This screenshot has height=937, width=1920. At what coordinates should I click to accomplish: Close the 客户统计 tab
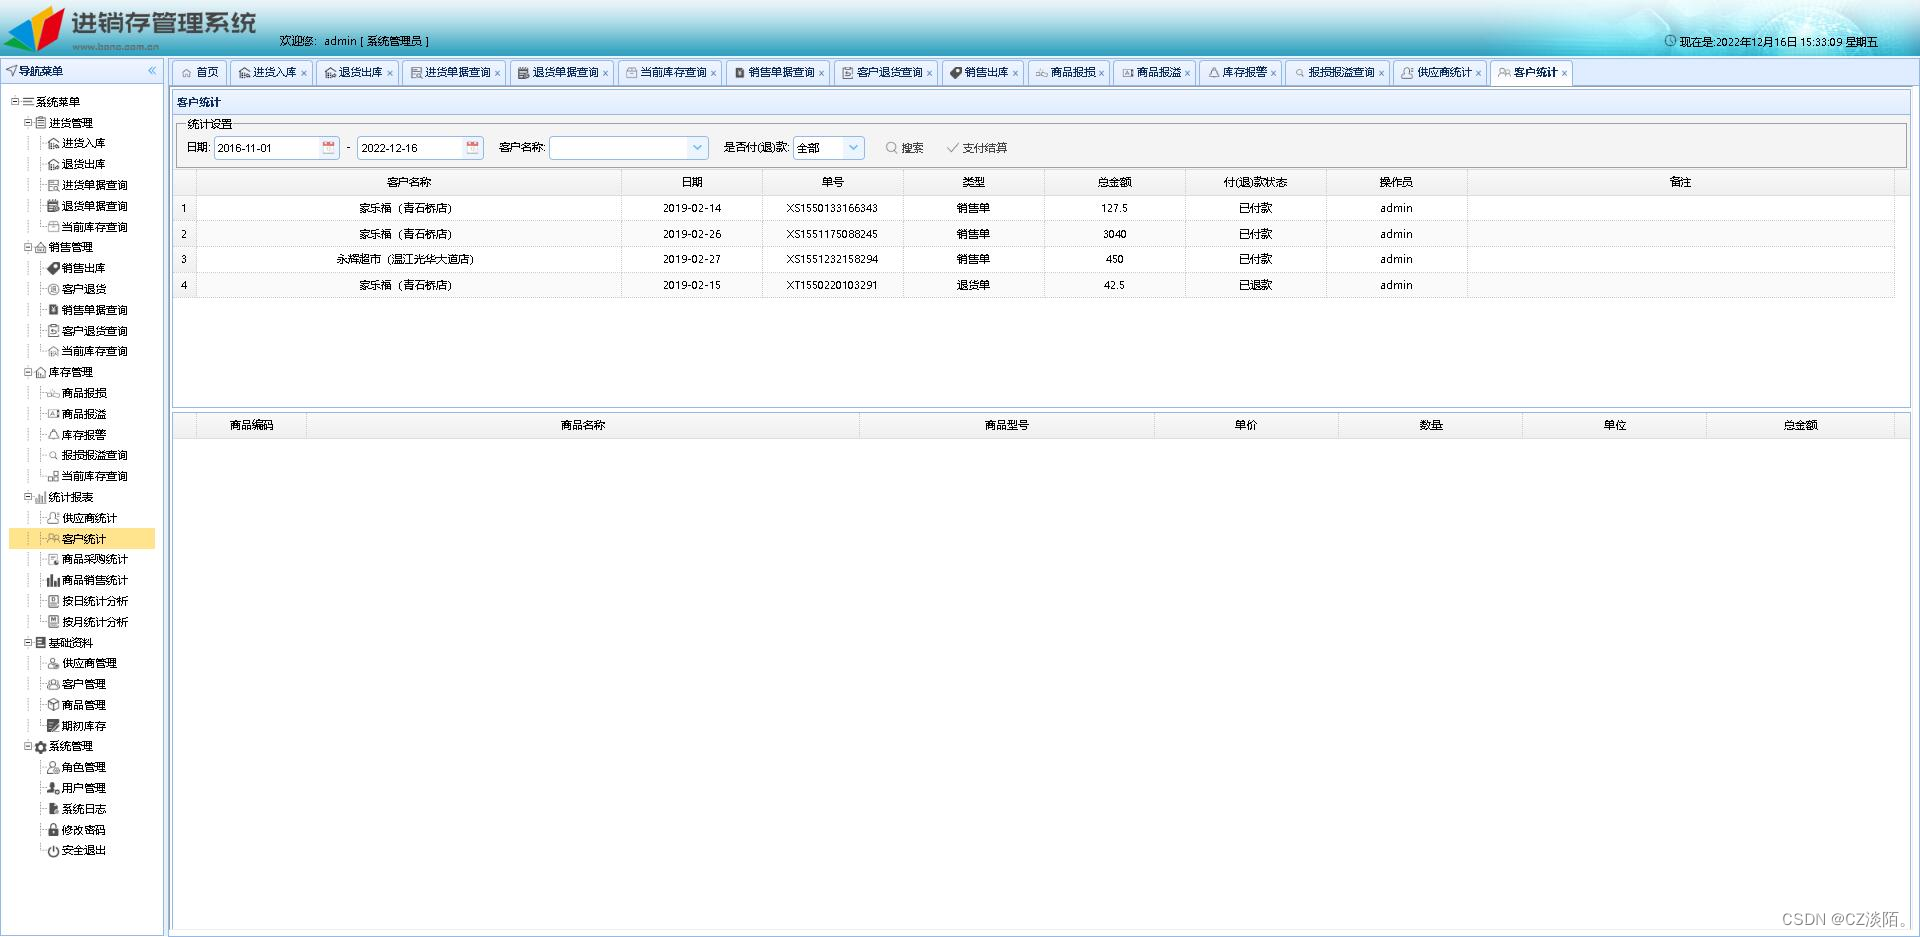click(x=1564, y=73)
